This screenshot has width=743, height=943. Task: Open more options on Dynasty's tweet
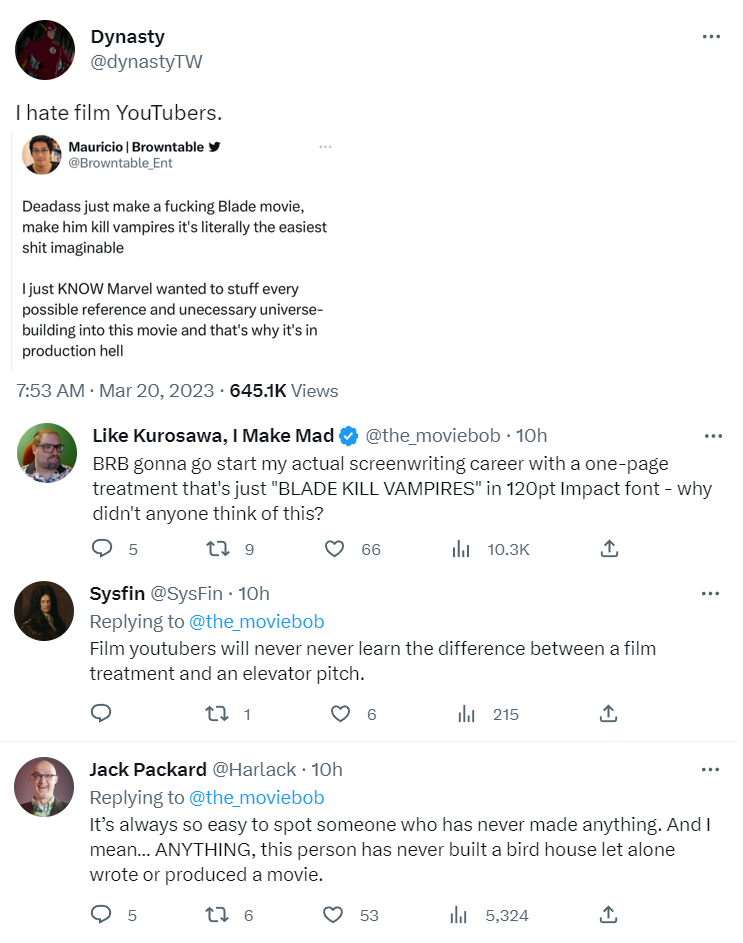pyautogui.click(x=711, y=37)
